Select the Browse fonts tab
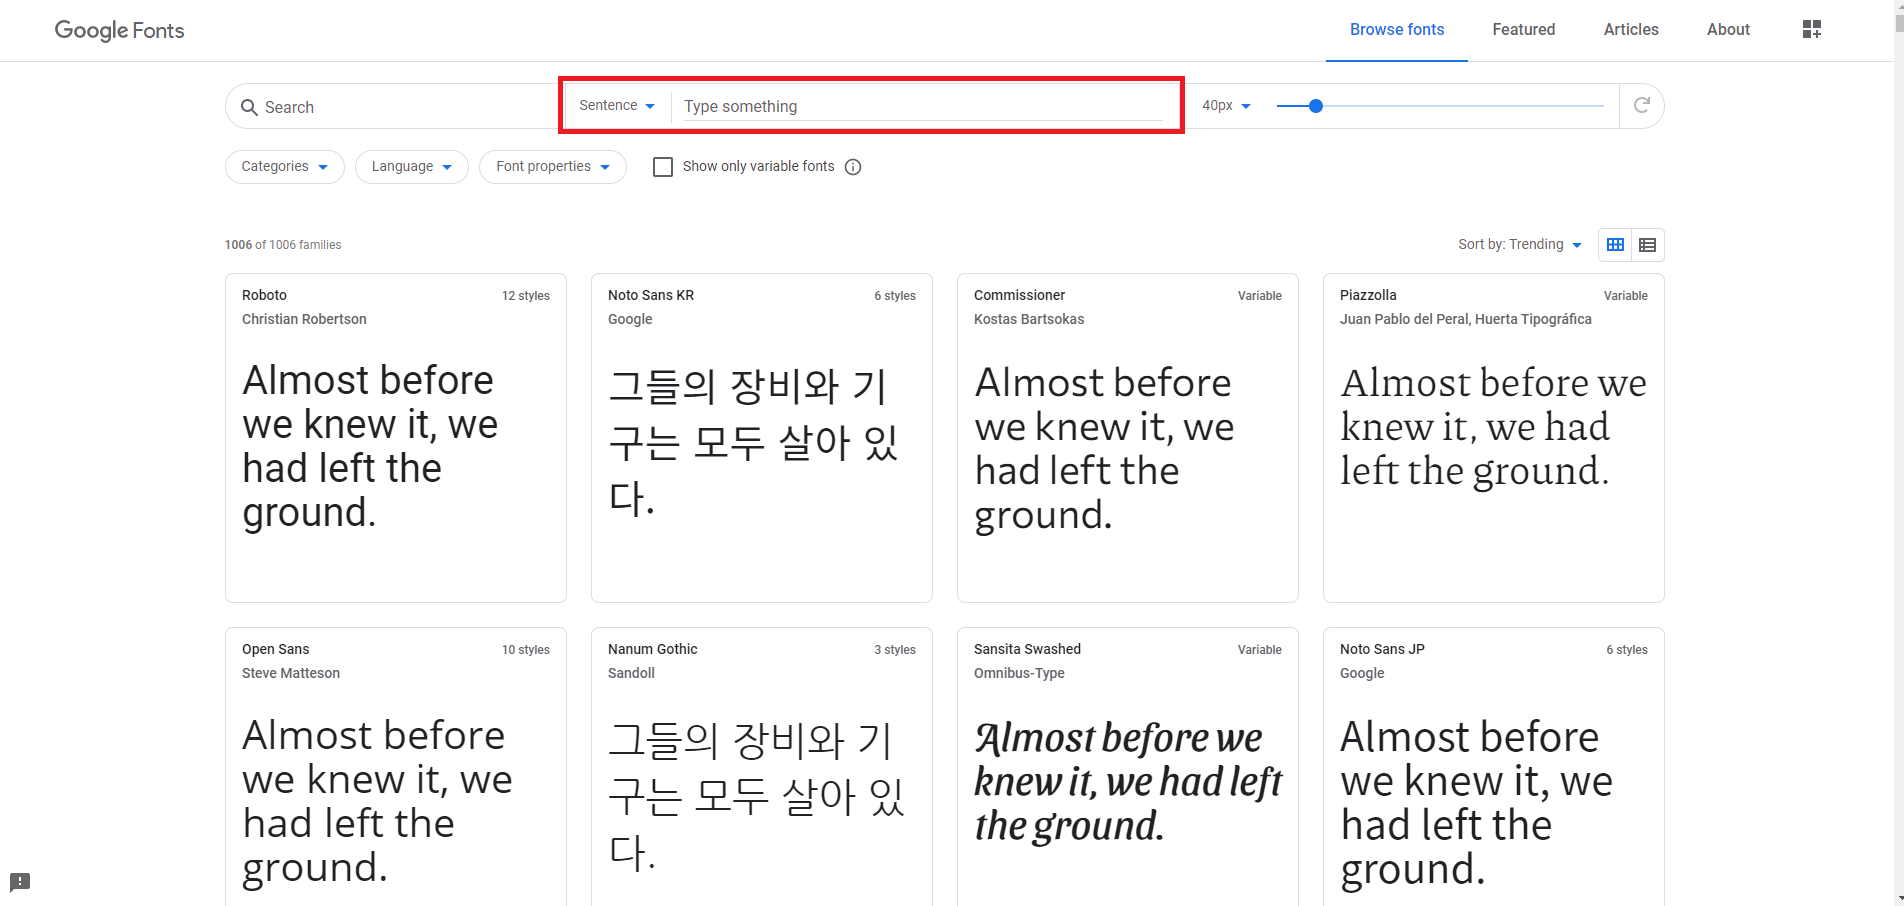The width and height of the screenshot is (1904, 906). pos(1397,30)
